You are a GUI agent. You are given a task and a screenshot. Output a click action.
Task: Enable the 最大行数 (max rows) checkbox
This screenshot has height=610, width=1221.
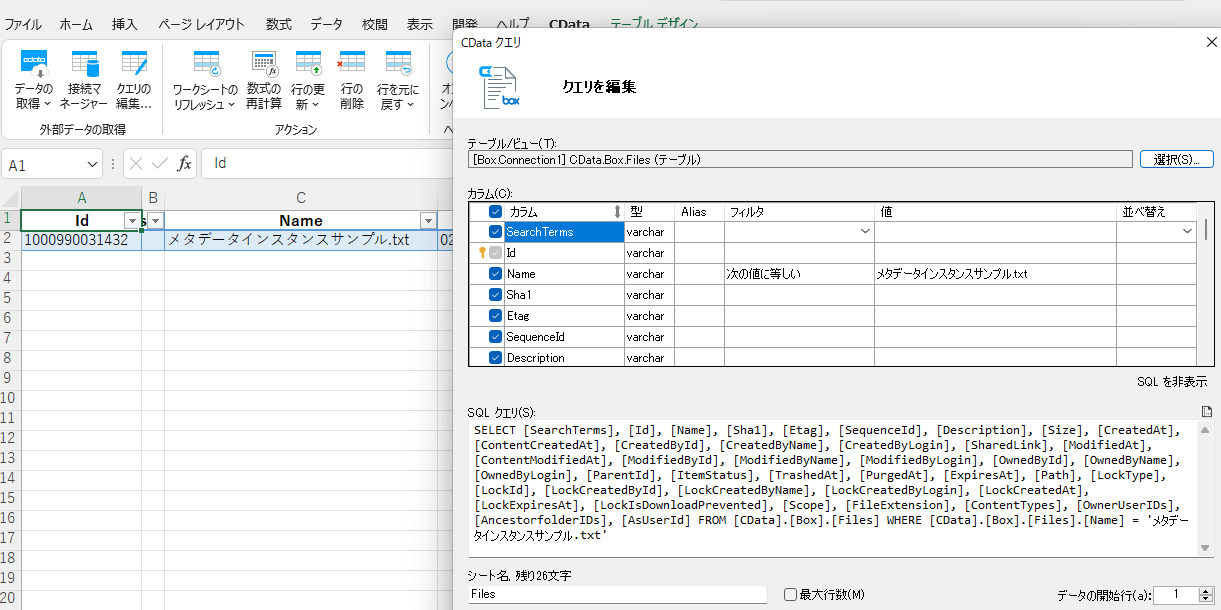click(x=791, y=595)
